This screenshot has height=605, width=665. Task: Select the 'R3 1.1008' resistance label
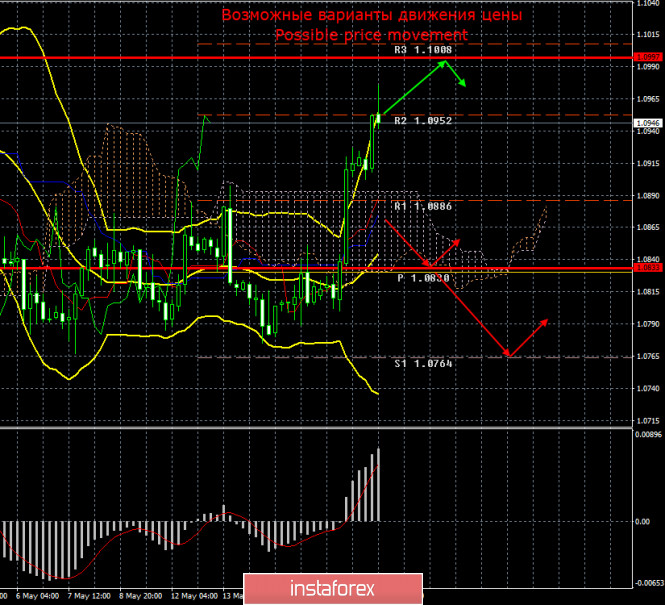click(423, 50)
